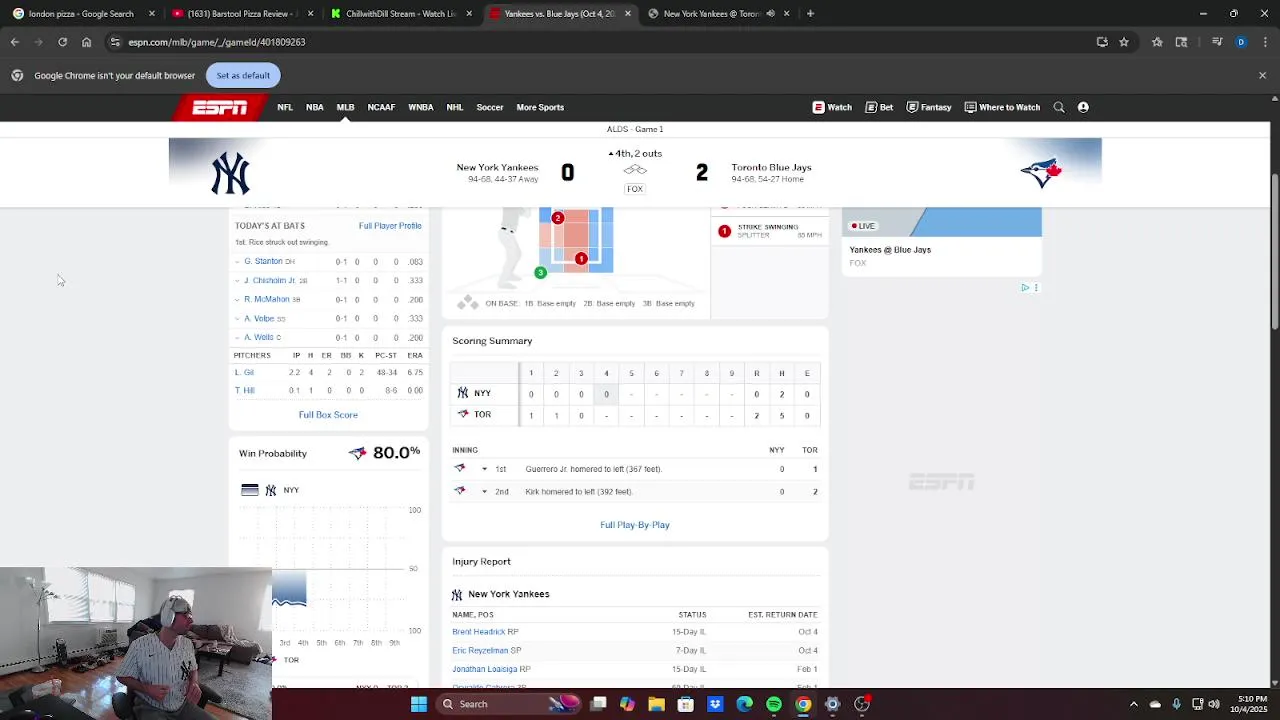Expand R. McMahon at-bat details
Screen dimensions: 1280x720
click(238, 299)
